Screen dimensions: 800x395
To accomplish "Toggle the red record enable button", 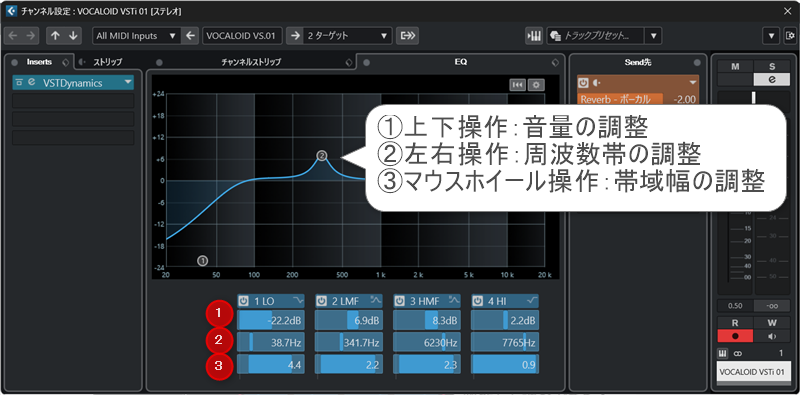I will pos(735,336).
